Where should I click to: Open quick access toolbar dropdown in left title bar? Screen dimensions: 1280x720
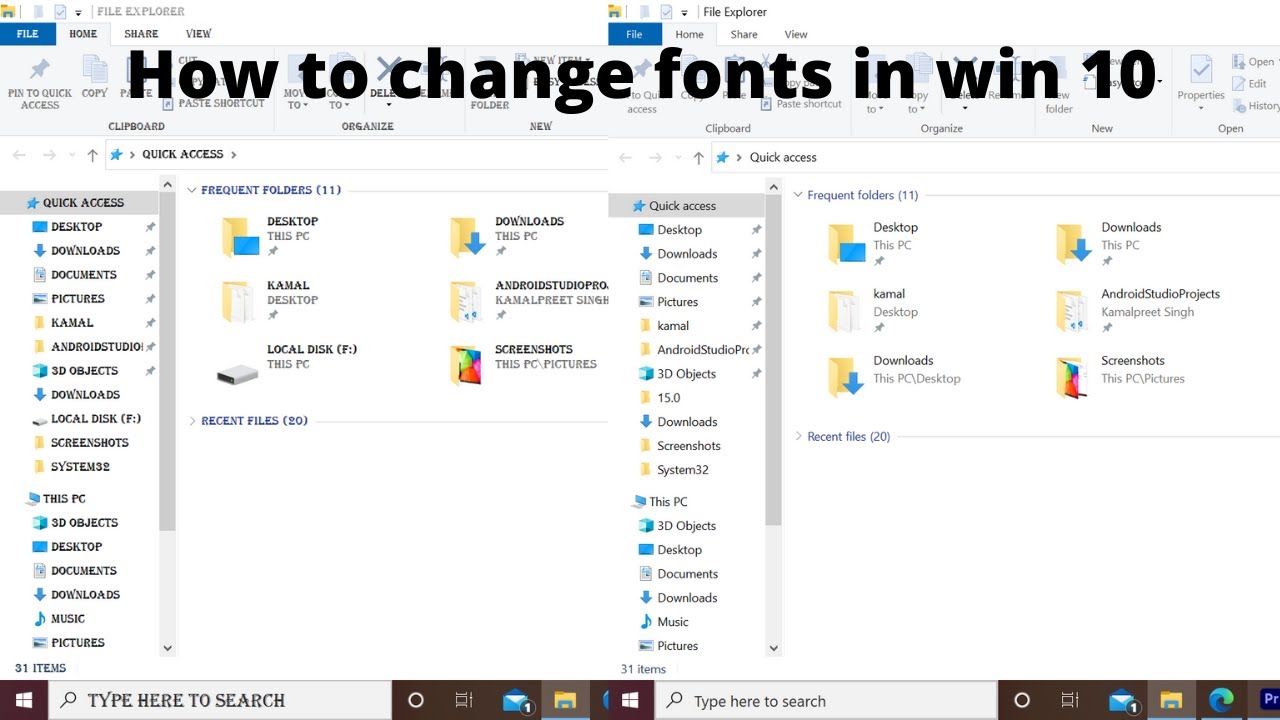pyautogui.click(x=79, y=12)
